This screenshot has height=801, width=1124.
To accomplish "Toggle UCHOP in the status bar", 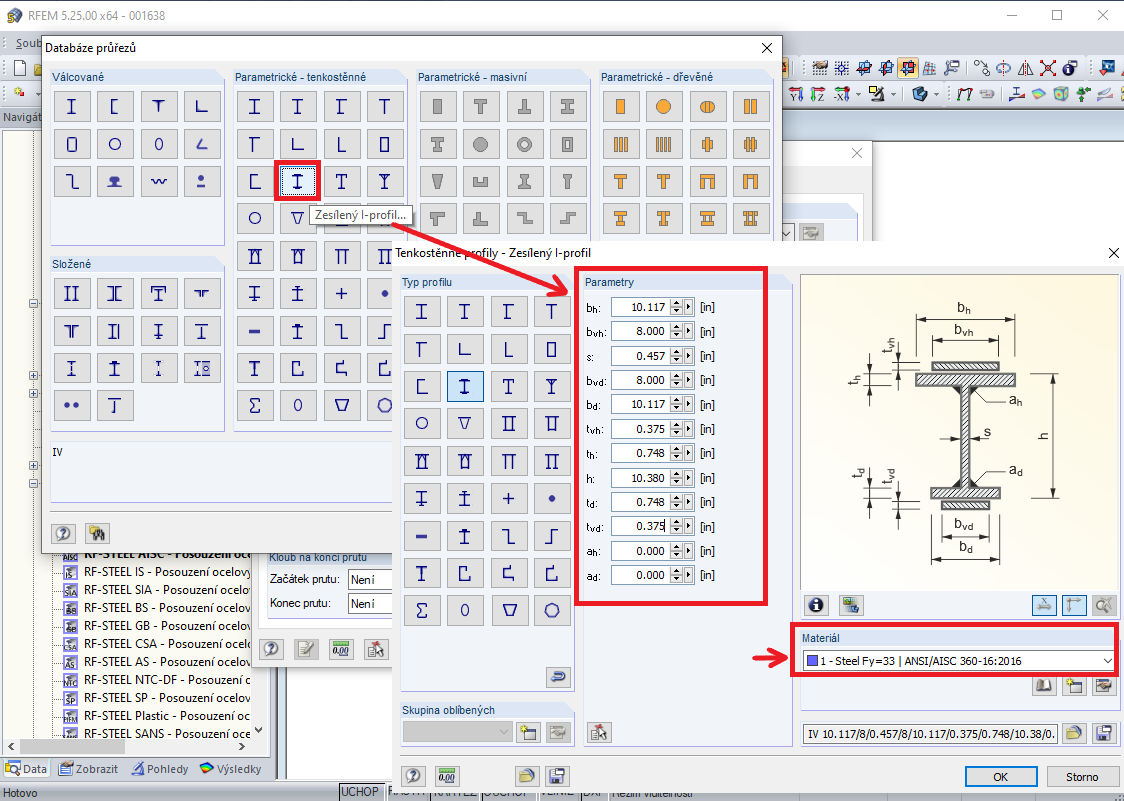I will (x=360, y=792).
